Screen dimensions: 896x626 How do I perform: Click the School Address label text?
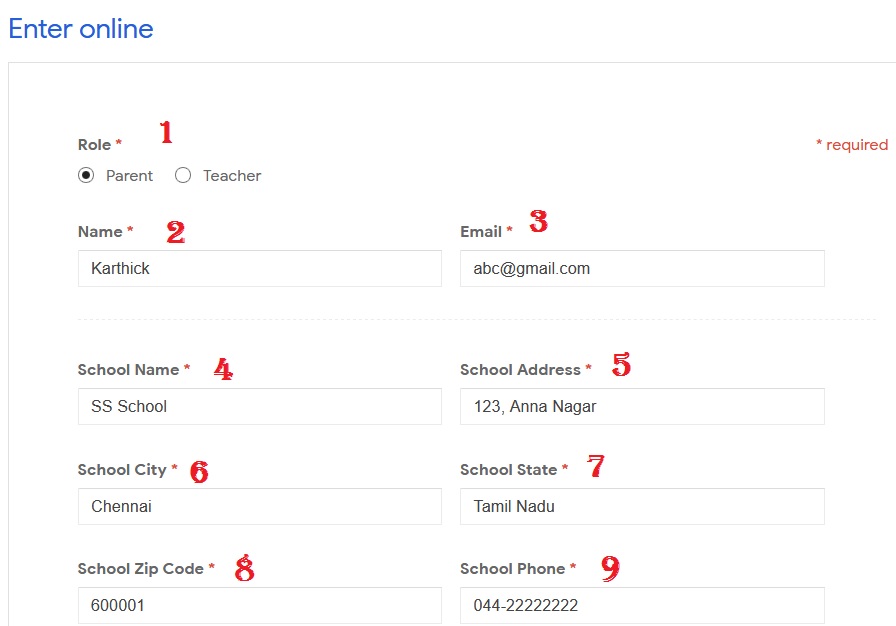pyautogui.click(x=520, y=370)
